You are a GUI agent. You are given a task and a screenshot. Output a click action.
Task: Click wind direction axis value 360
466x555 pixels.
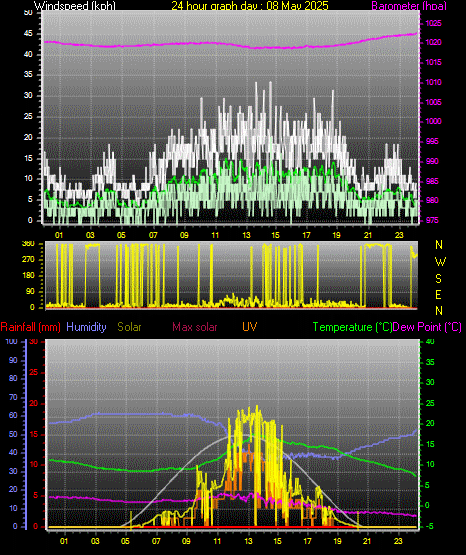pyautogui.click(x=28, y=244)
